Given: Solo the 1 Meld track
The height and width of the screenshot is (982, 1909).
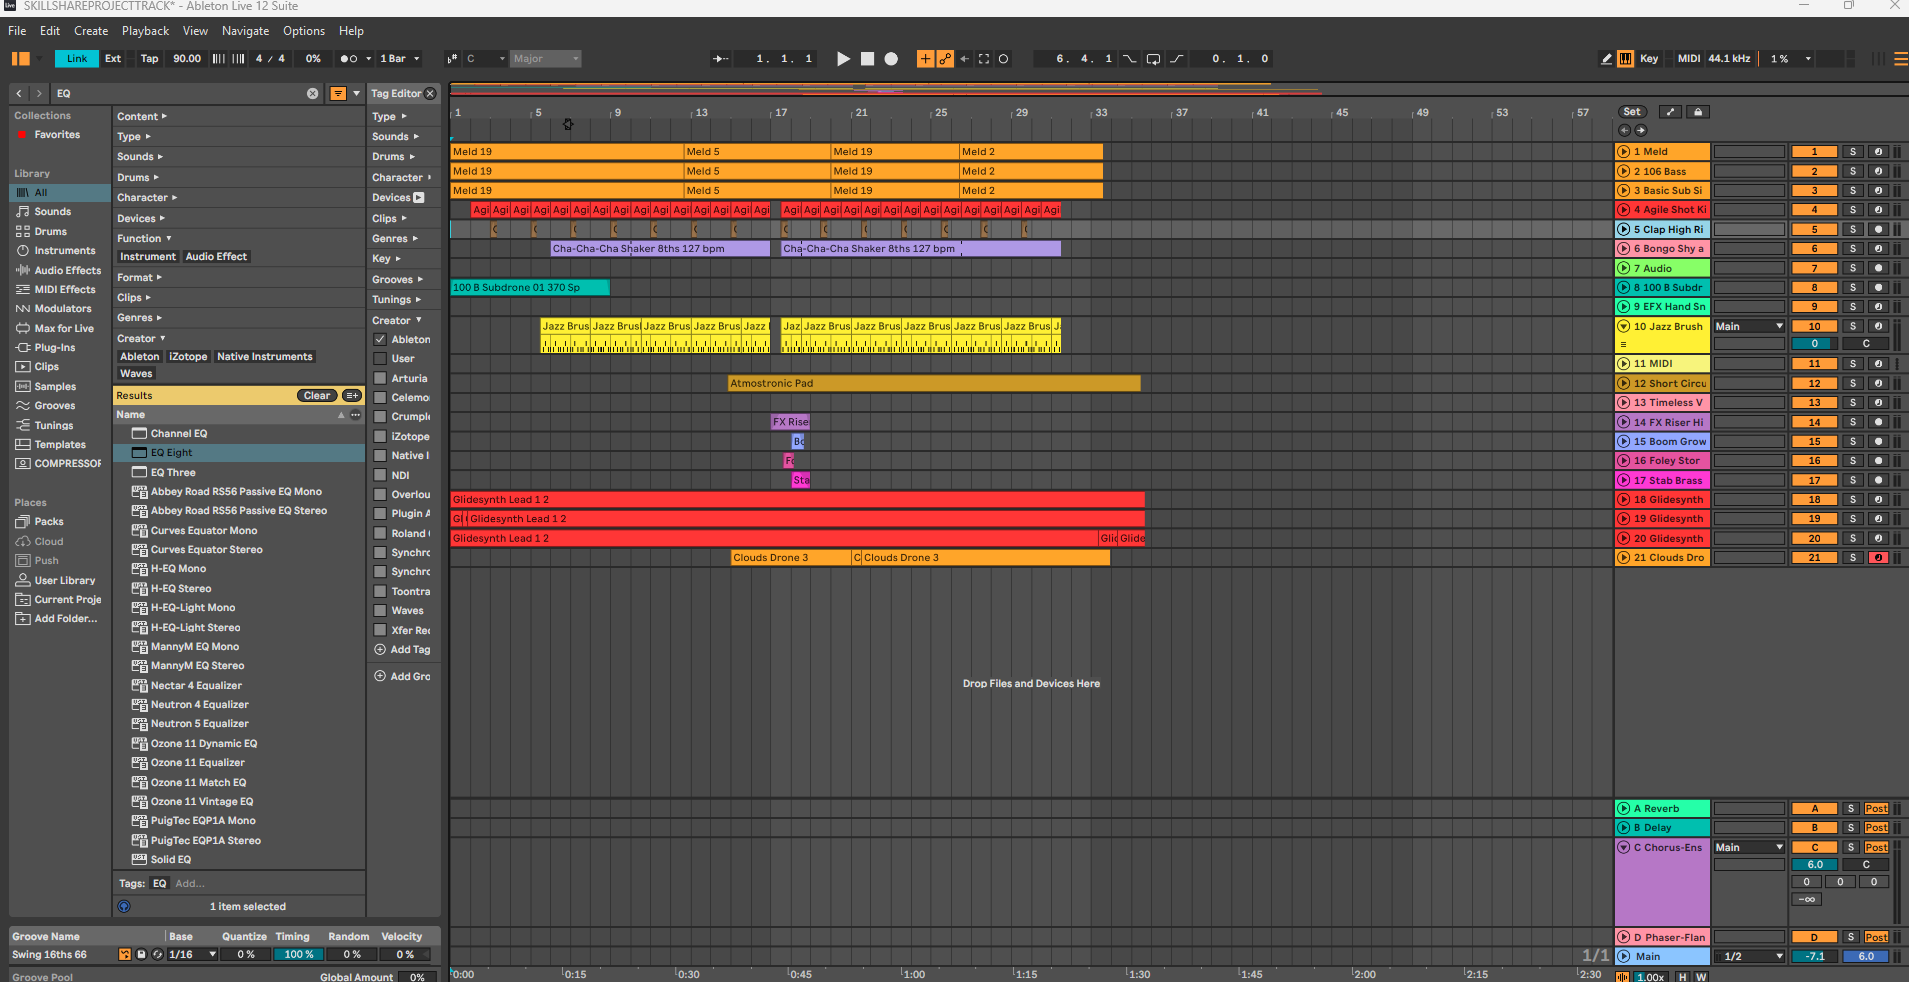Looking at the screenshot, I should coord(1852,152).
